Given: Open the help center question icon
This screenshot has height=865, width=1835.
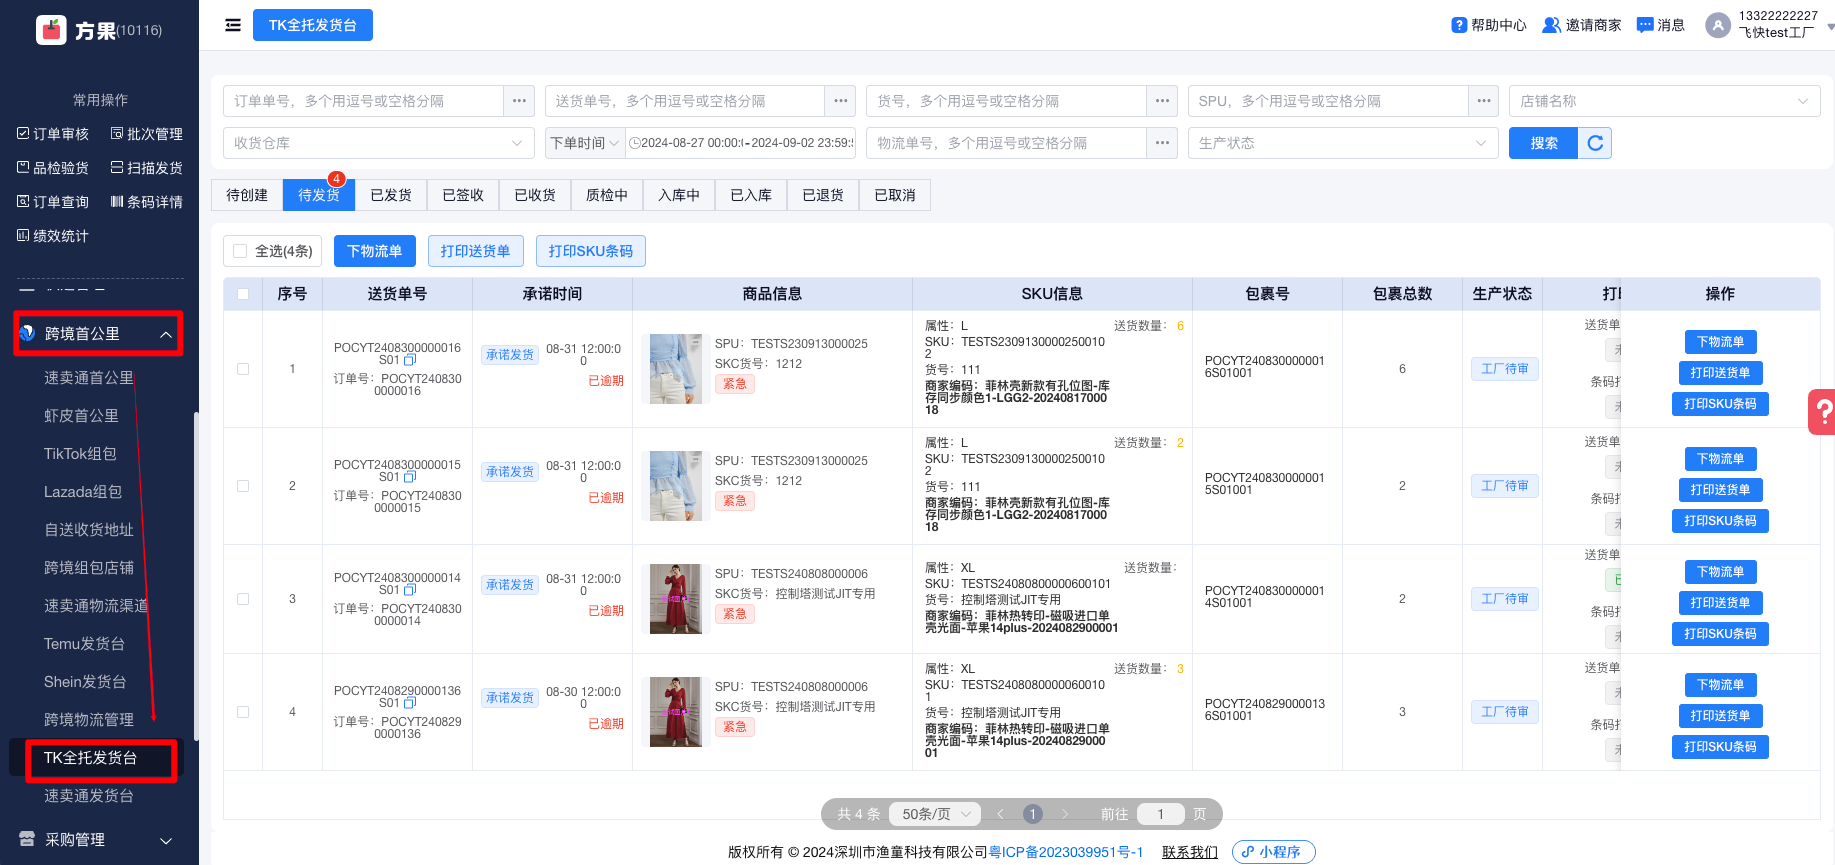Looking at the screenshot, I should (1459, 25).
